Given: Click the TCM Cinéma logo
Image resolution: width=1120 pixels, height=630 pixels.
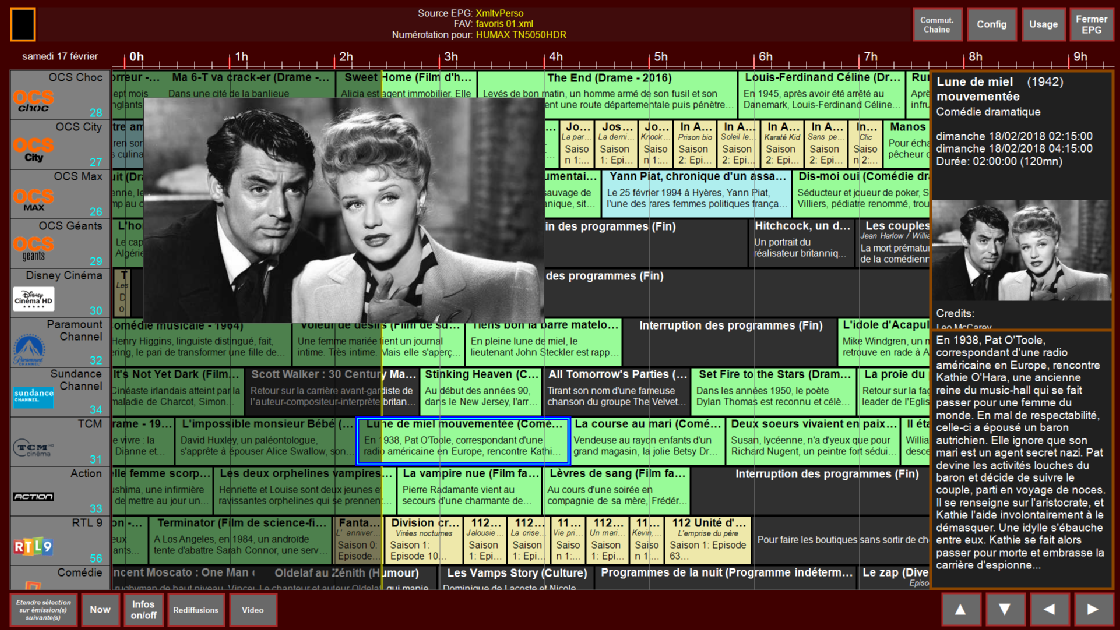Looking at the screenshot, I should click(x=33, y=447).
